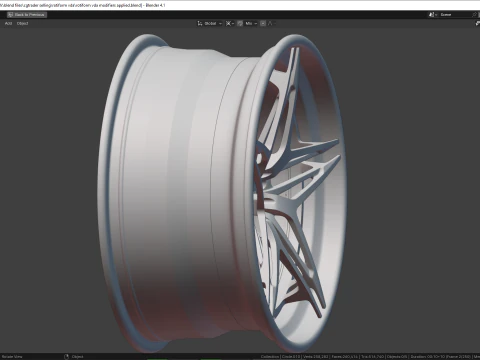Image resolution: width=480 pixels, height=360 pixels.
Task: Click the scene browse icon
Action: point(432,15)
